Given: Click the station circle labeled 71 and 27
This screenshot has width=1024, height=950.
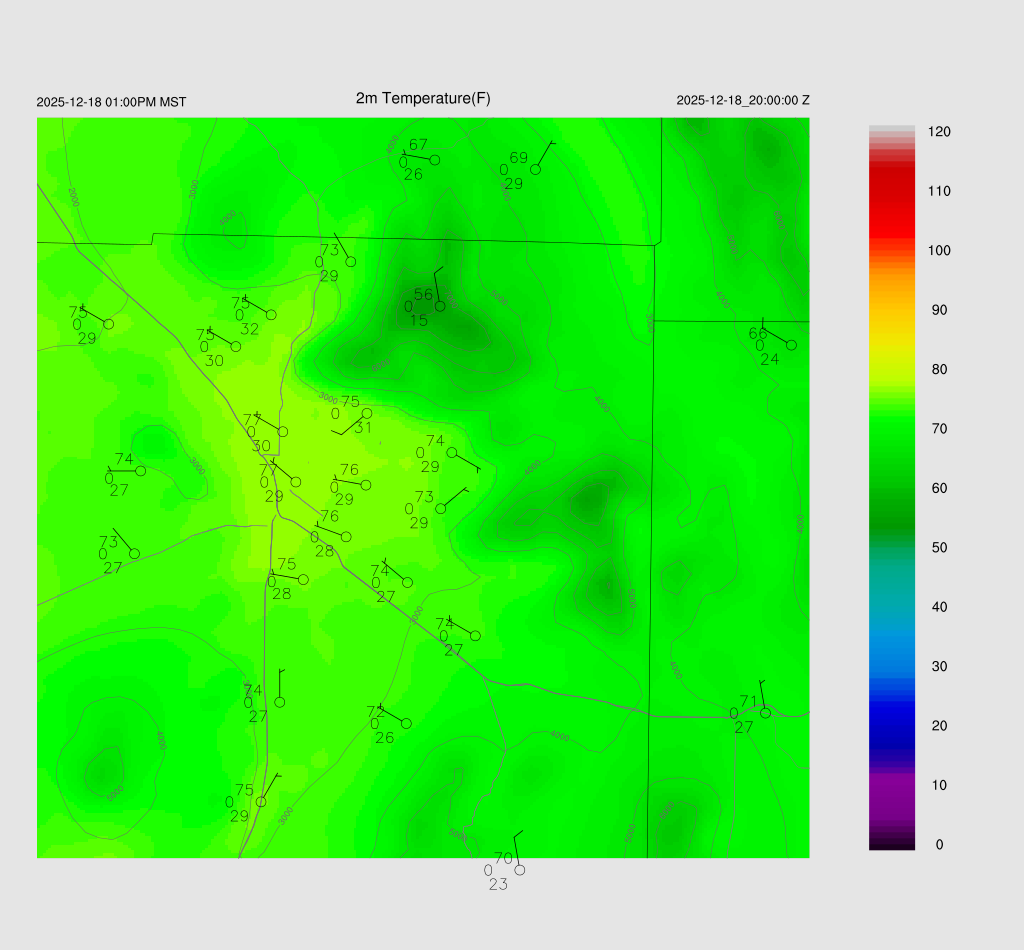Looking at the screenshot, I should tap(765, 713).
